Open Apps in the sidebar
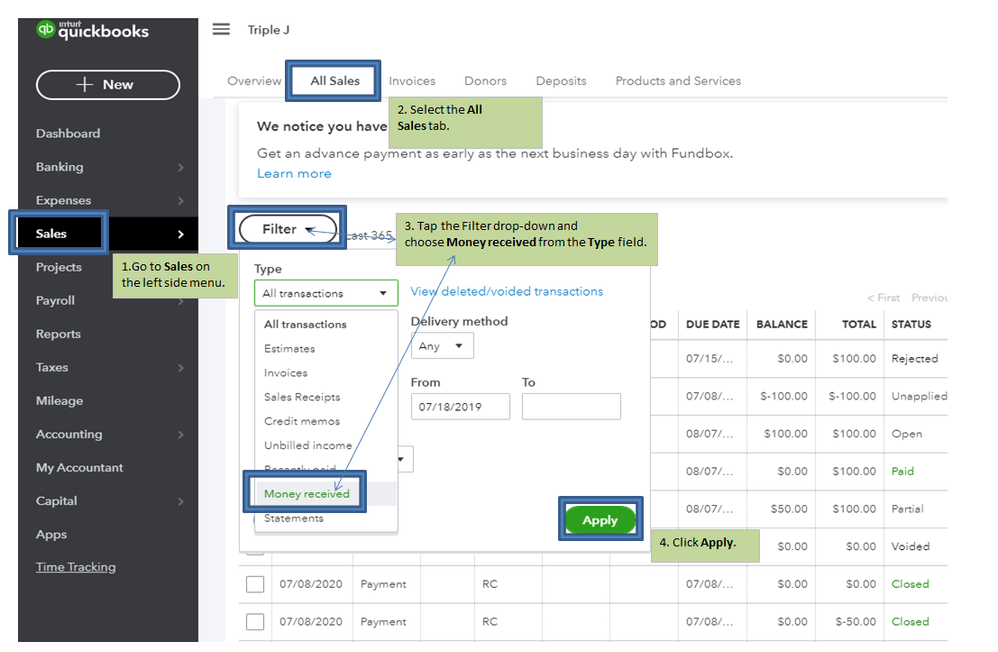 click(x=51, y=534)
